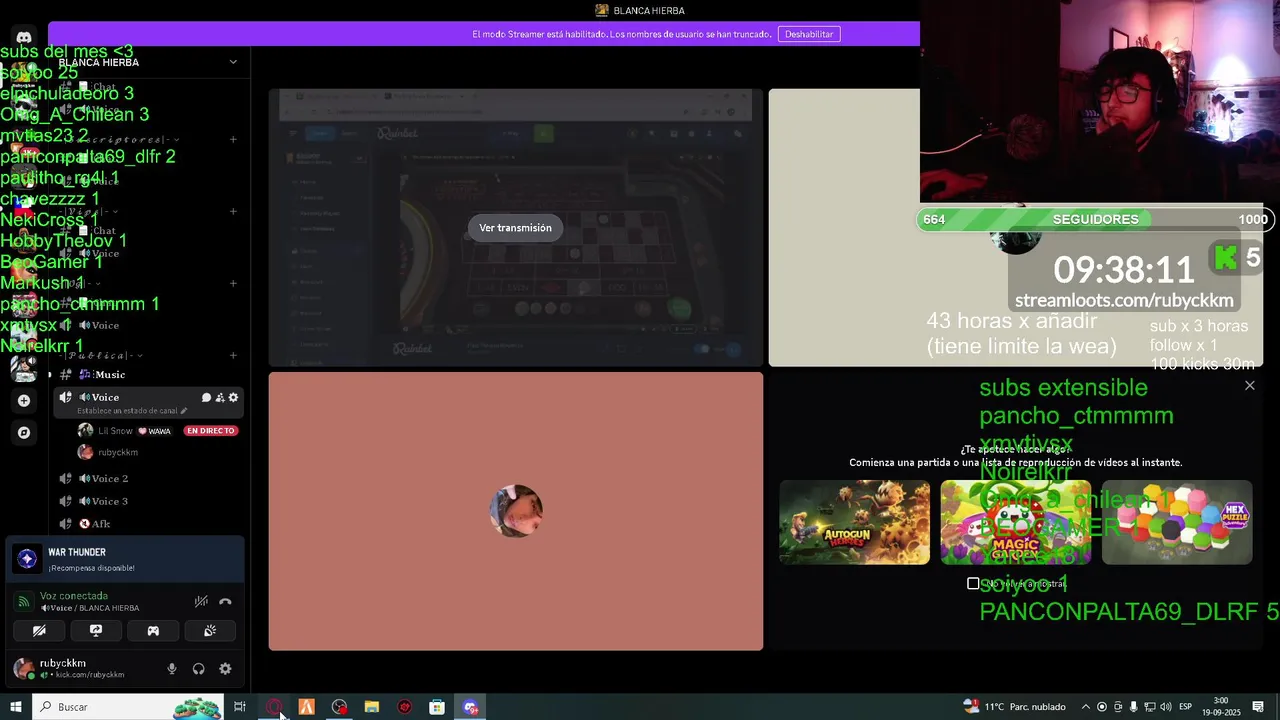Open Discord direct messages home icon

(x=24, y=37)
